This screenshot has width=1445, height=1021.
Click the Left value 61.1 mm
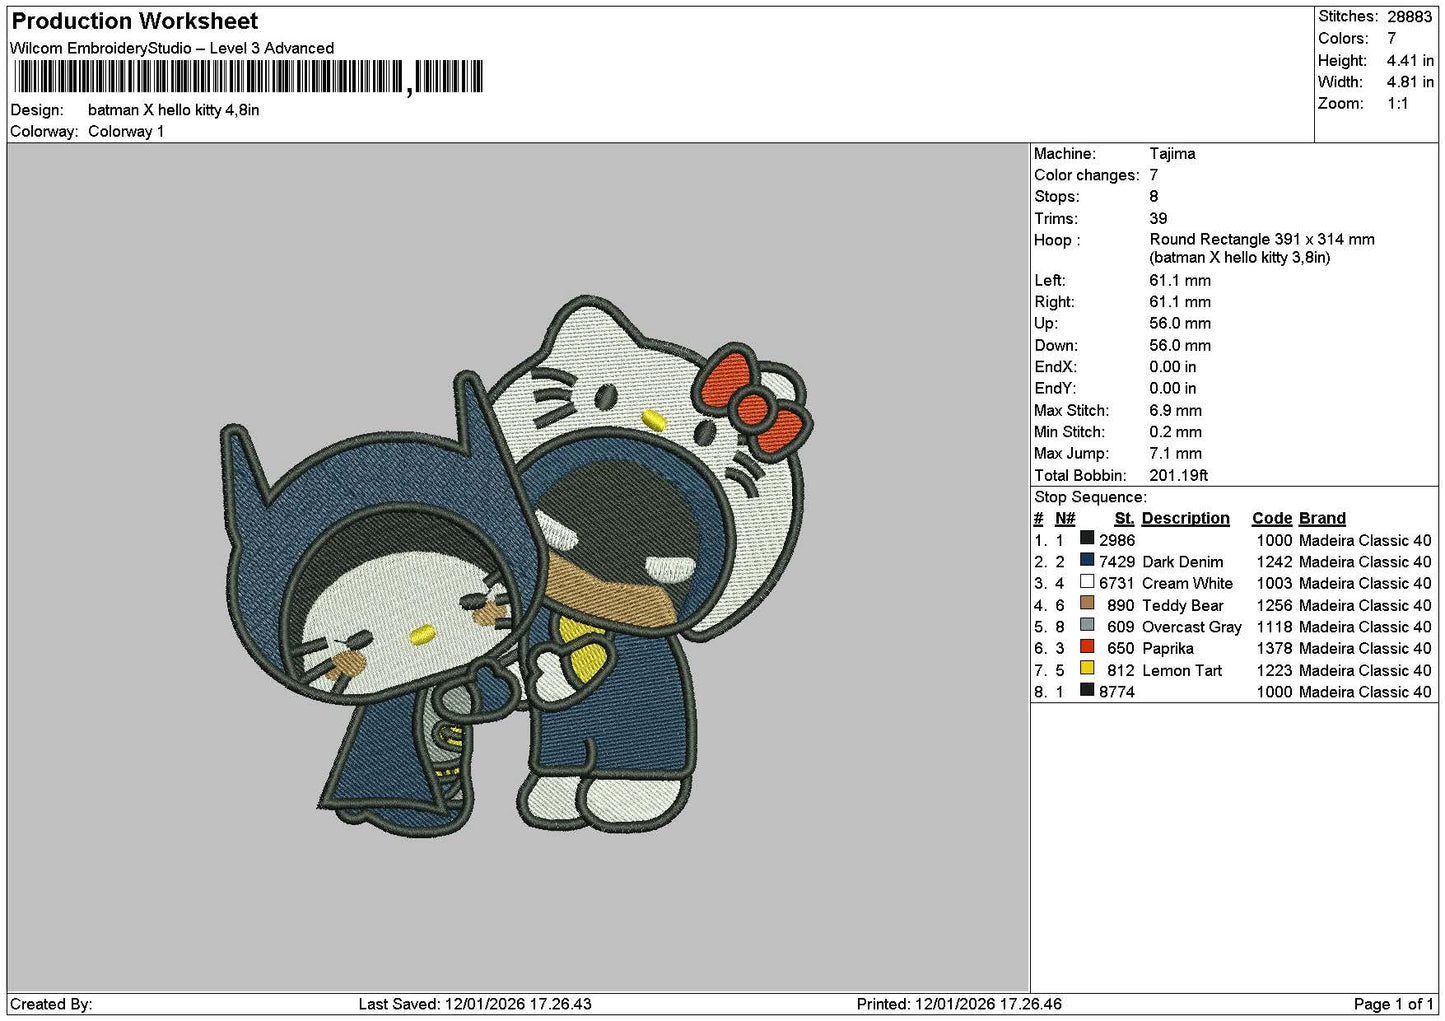coord(1180,281)
